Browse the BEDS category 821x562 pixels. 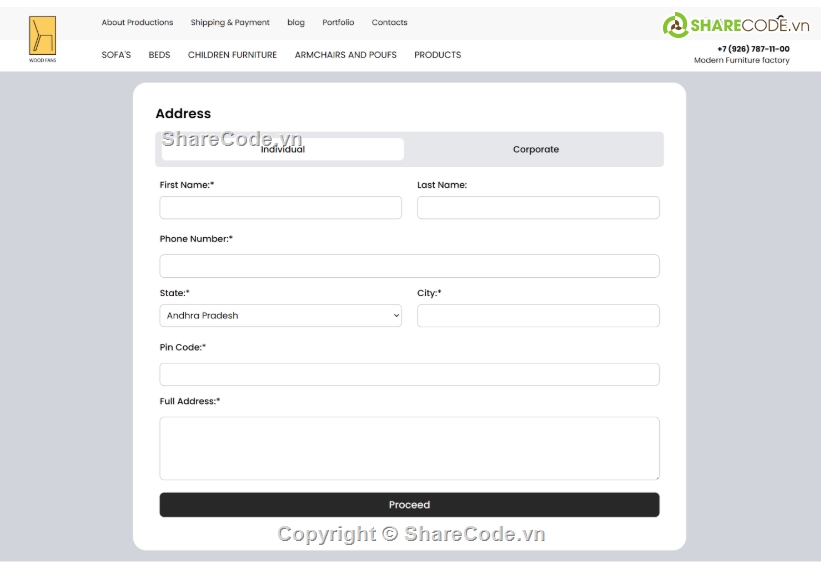point(159,55)
